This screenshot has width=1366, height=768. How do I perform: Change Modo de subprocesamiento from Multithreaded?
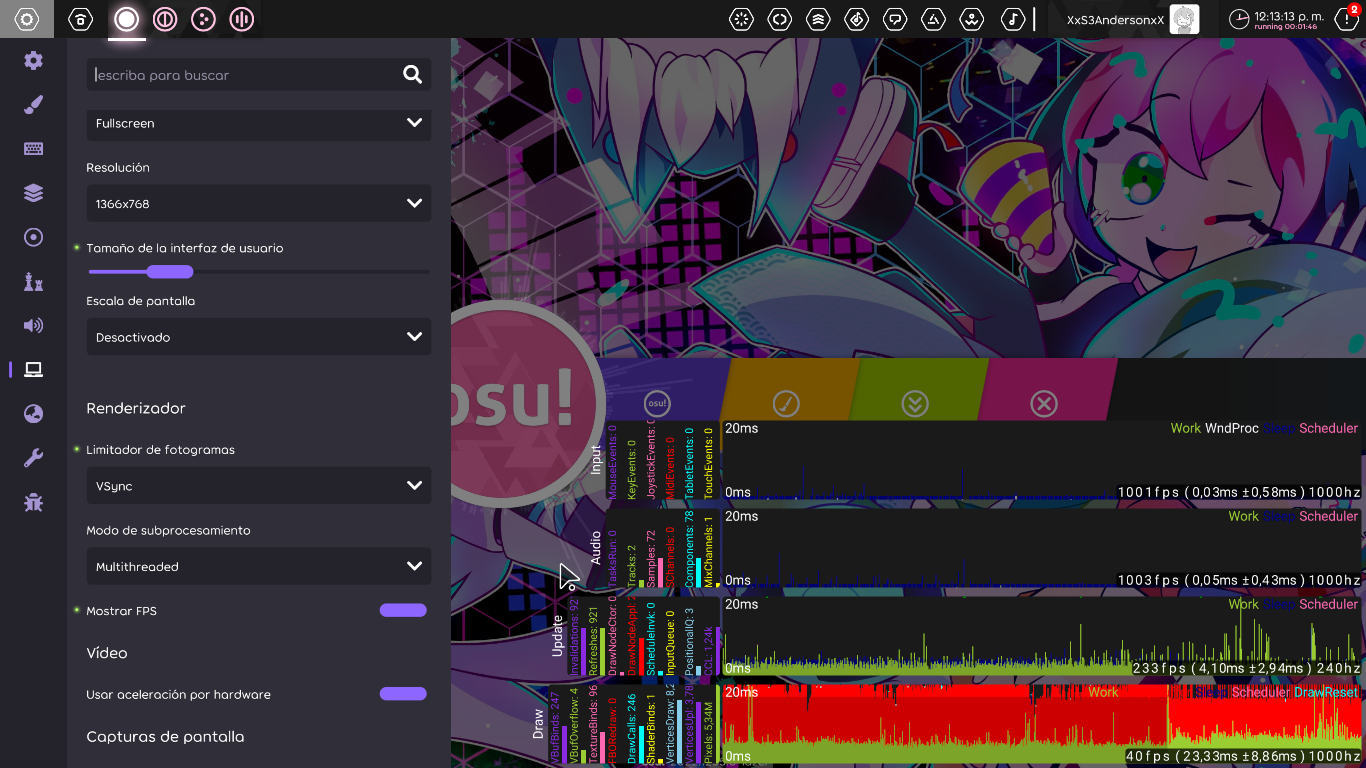[x=258, y=566]
